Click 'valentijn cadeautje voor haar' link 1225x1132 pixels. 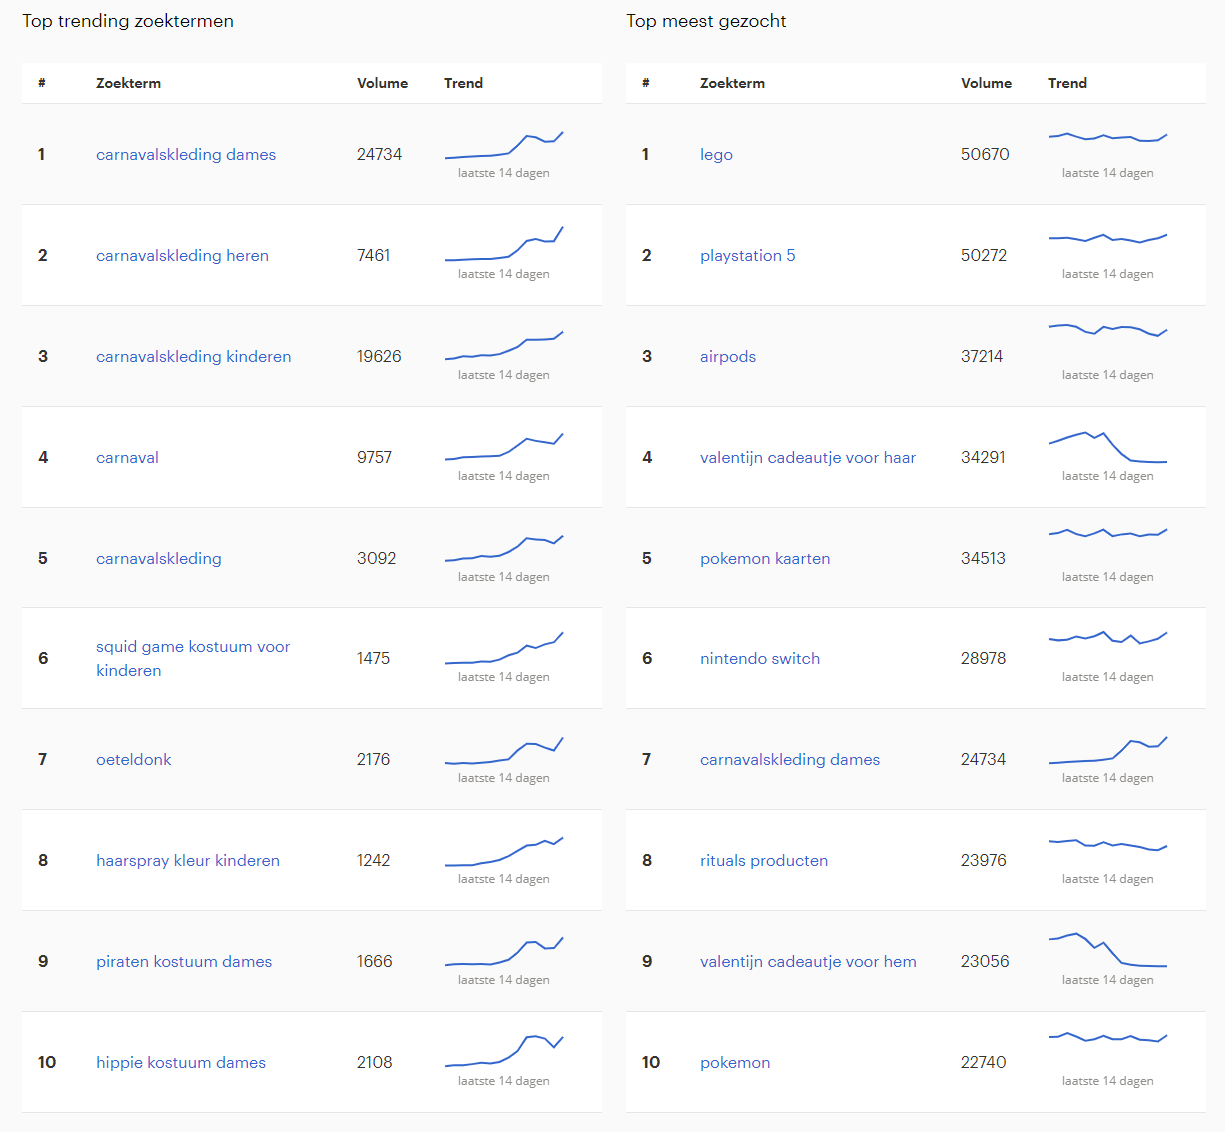pos(807,458)
